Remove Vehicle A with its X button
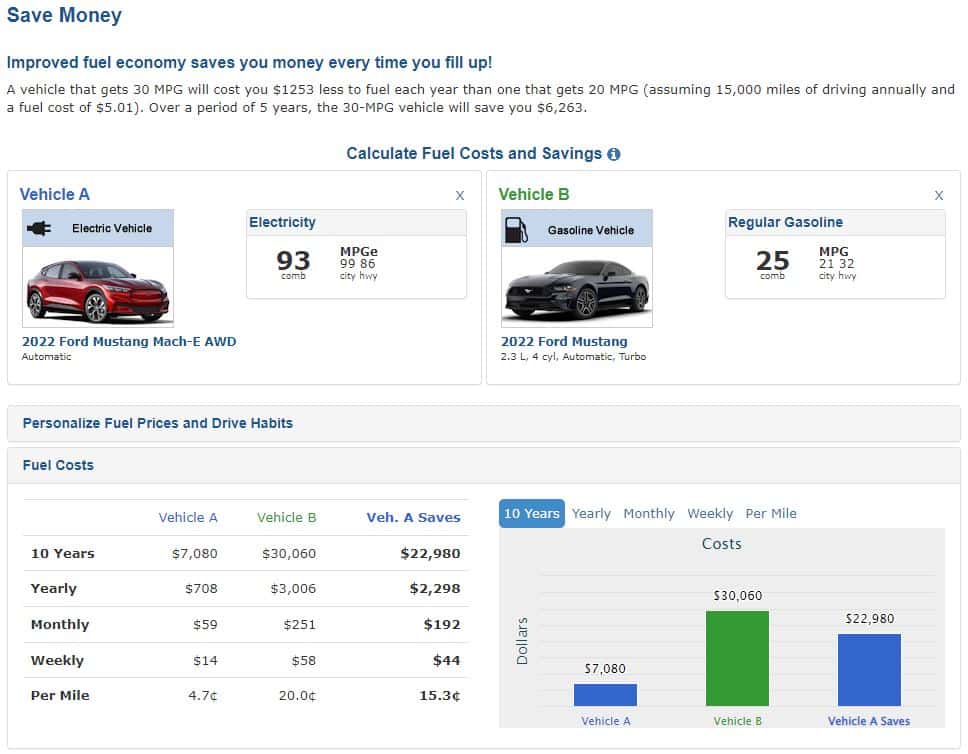 (459, 195)
